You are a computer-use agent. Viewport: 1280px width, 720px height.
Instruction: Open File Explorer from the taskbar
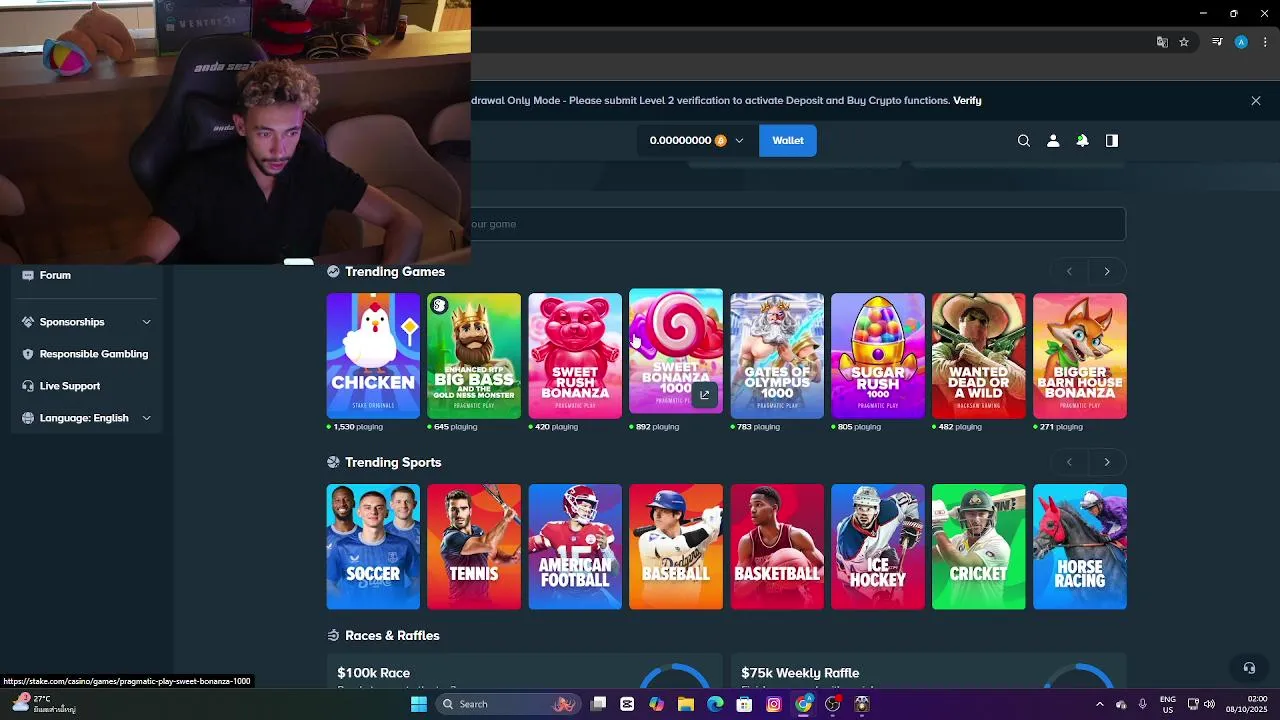(x=686, y=704)
